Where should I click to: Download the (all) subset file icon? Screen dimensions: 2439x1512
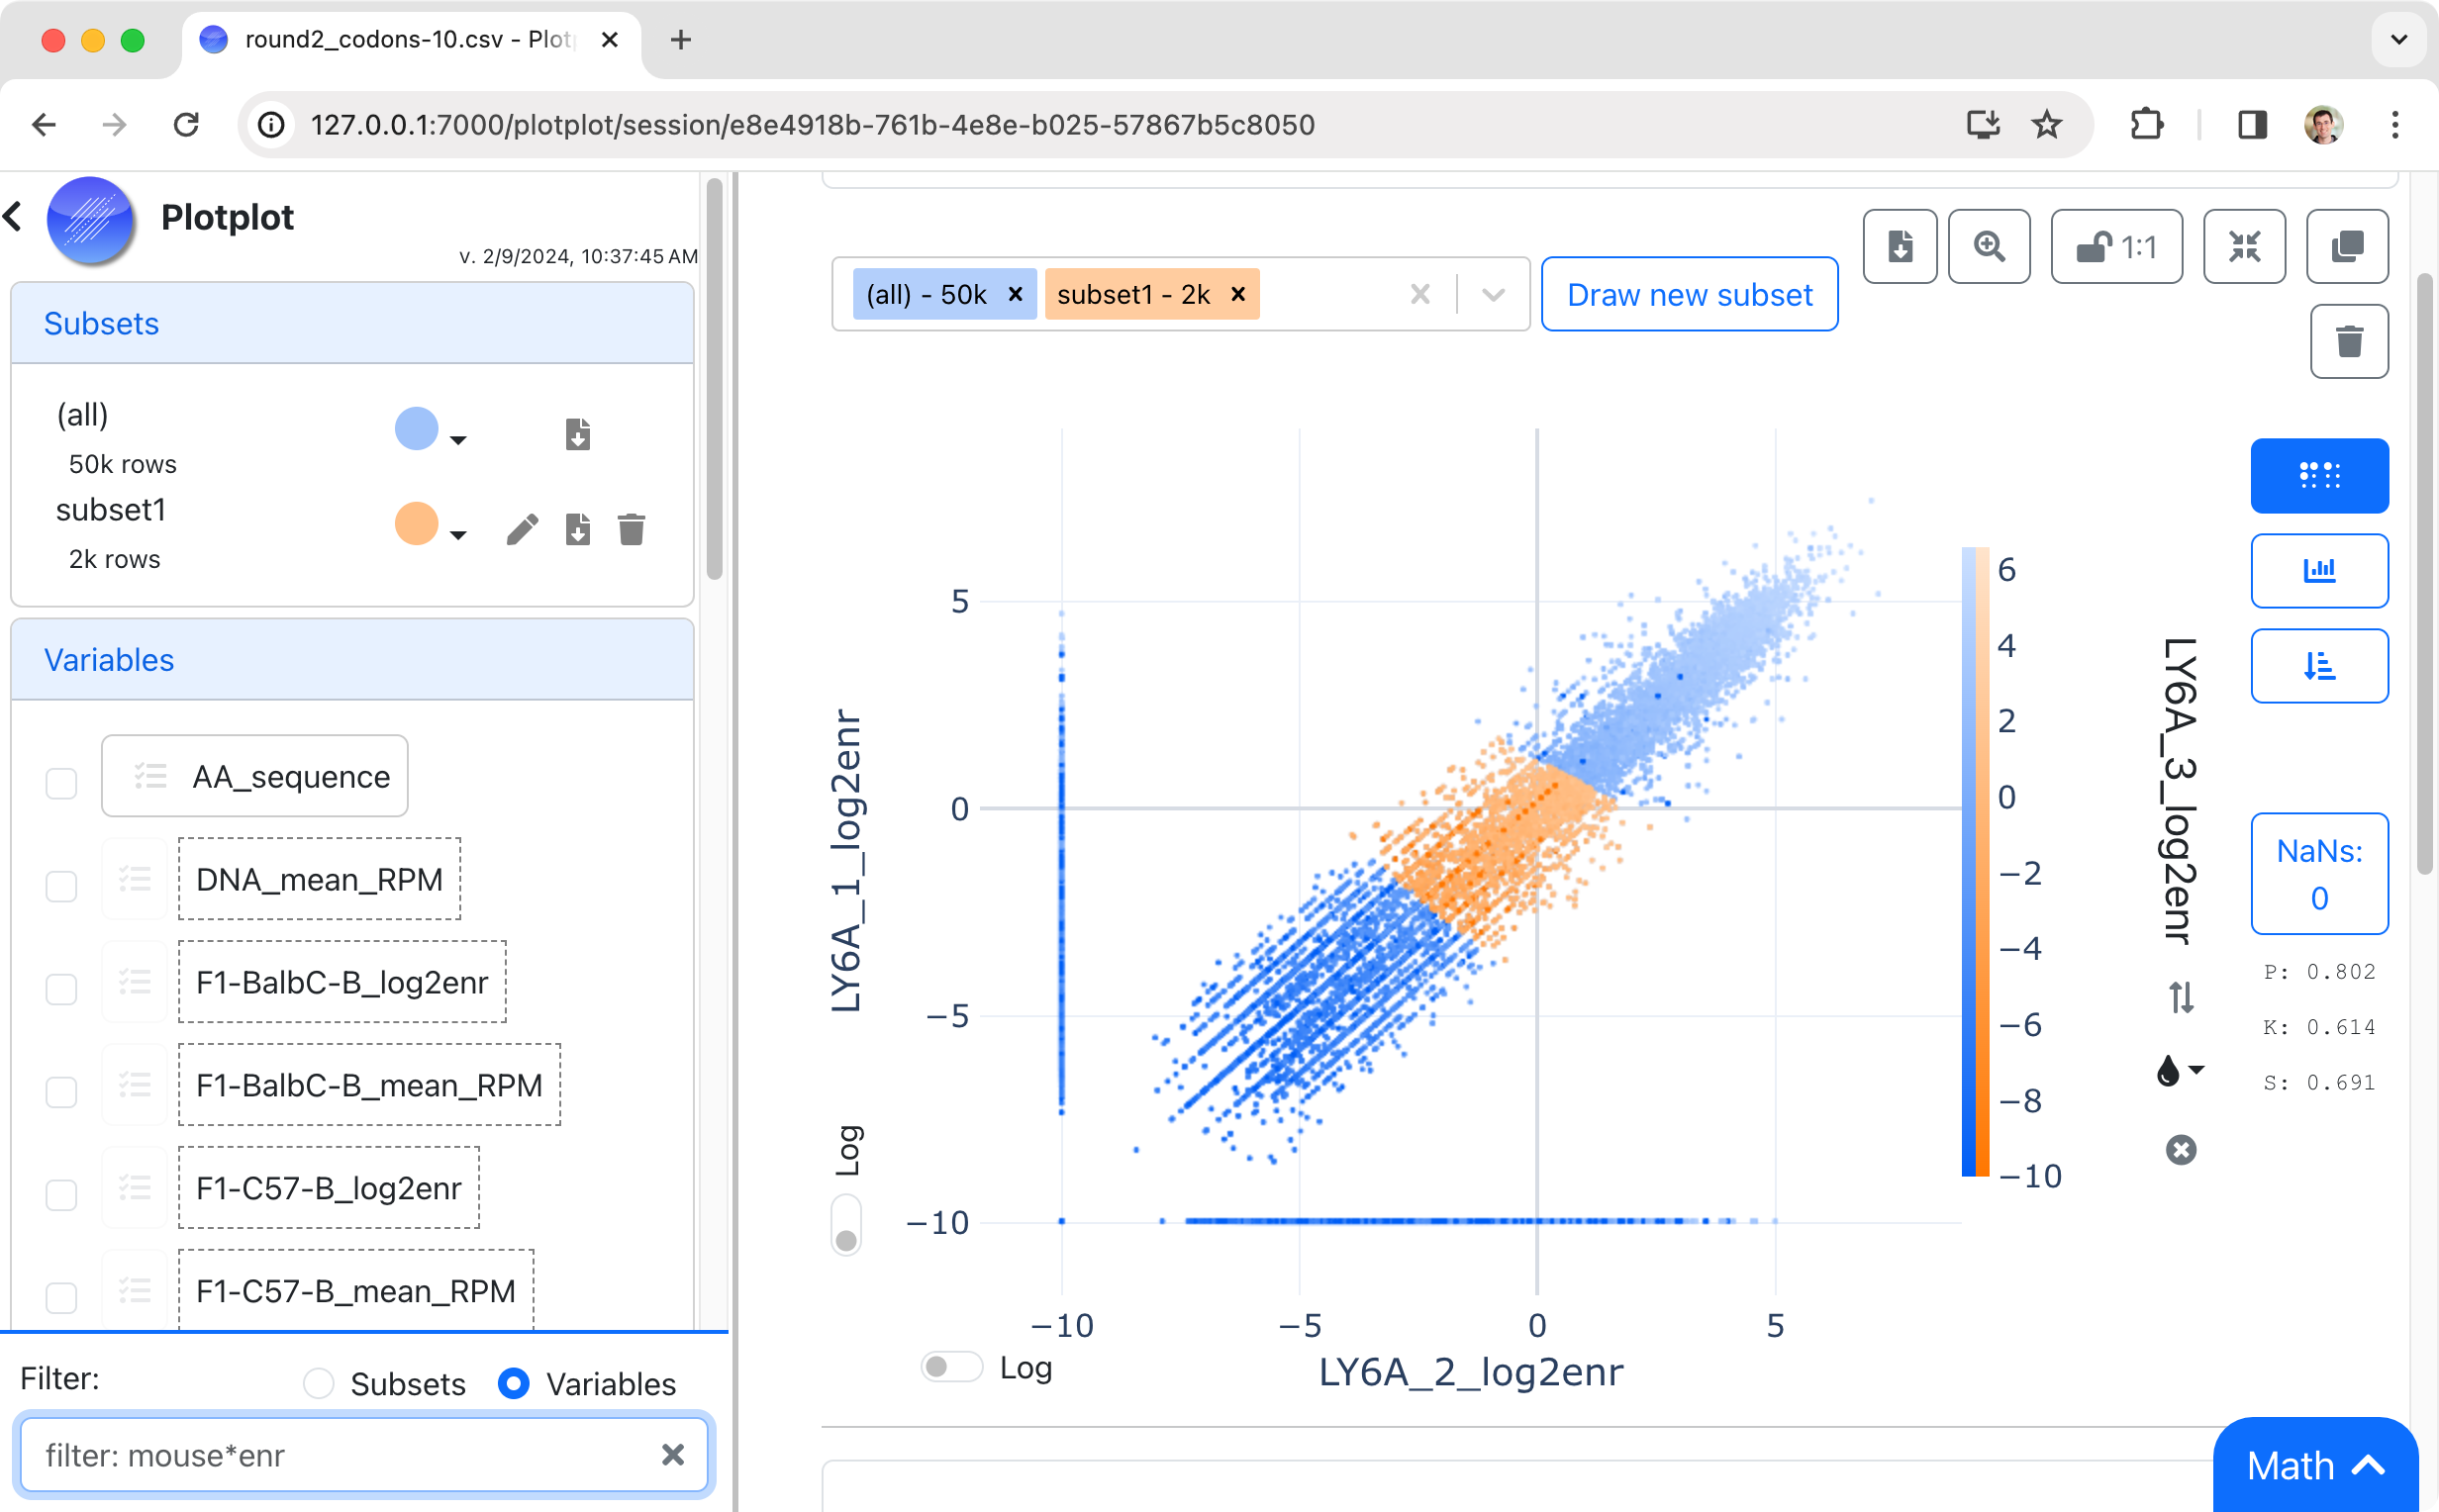click(577, 434)
